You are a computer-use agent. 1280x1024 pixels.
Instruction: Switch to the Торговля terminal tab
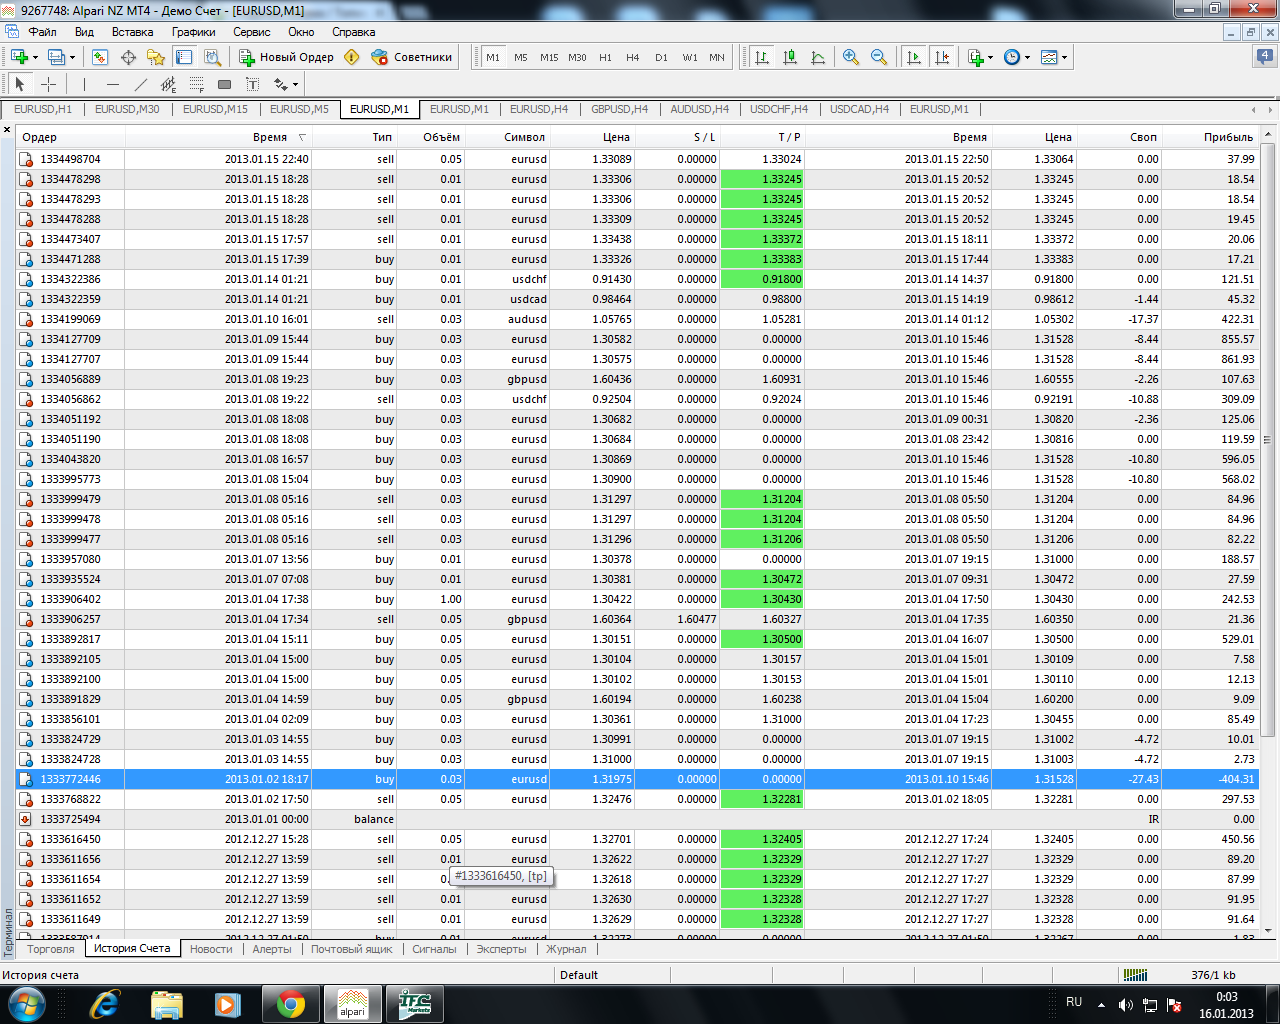[x=50, y=949]
